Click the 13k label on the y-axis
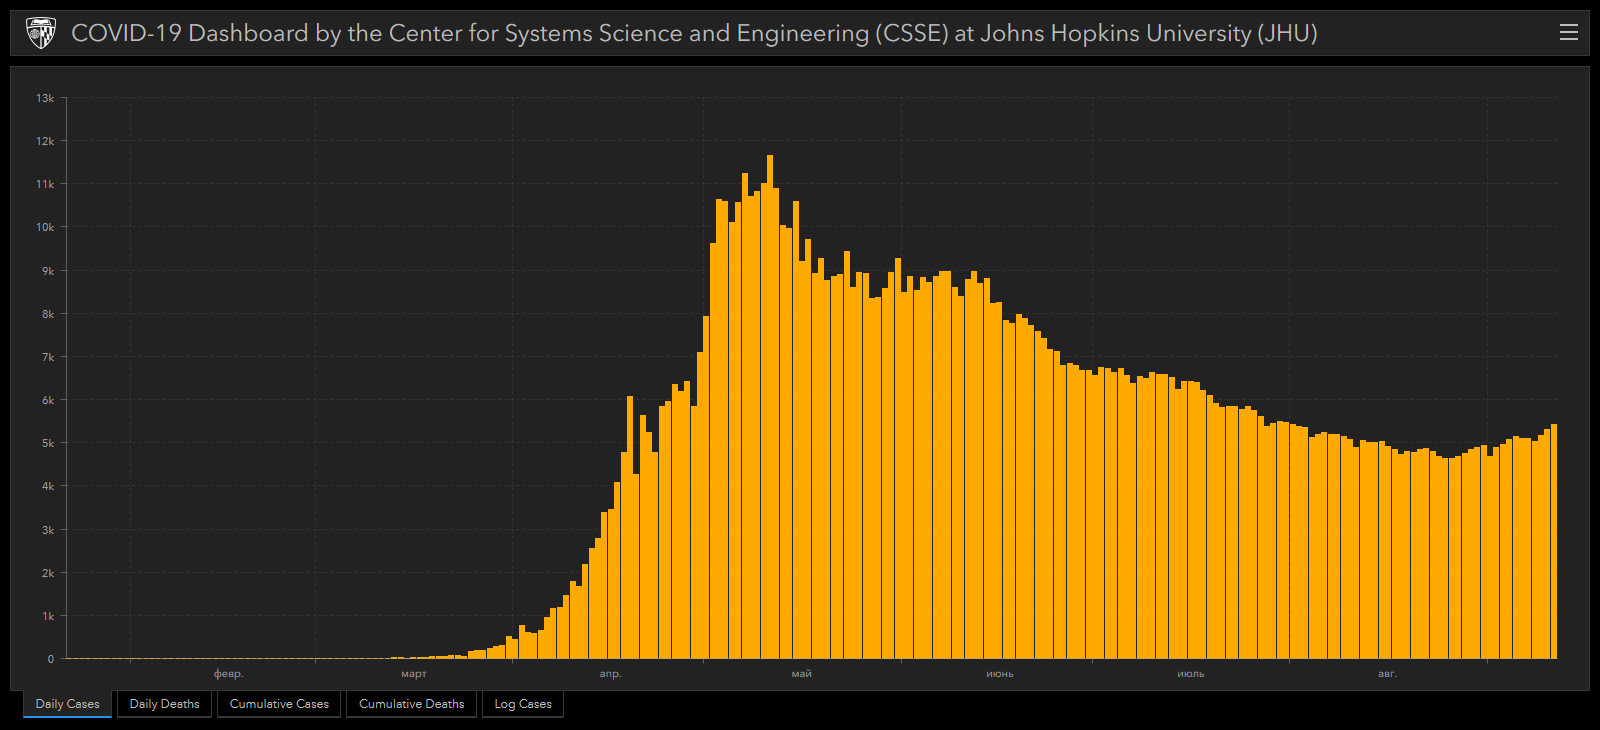The width and height of the screenshot is (1600, 730). 45,98
